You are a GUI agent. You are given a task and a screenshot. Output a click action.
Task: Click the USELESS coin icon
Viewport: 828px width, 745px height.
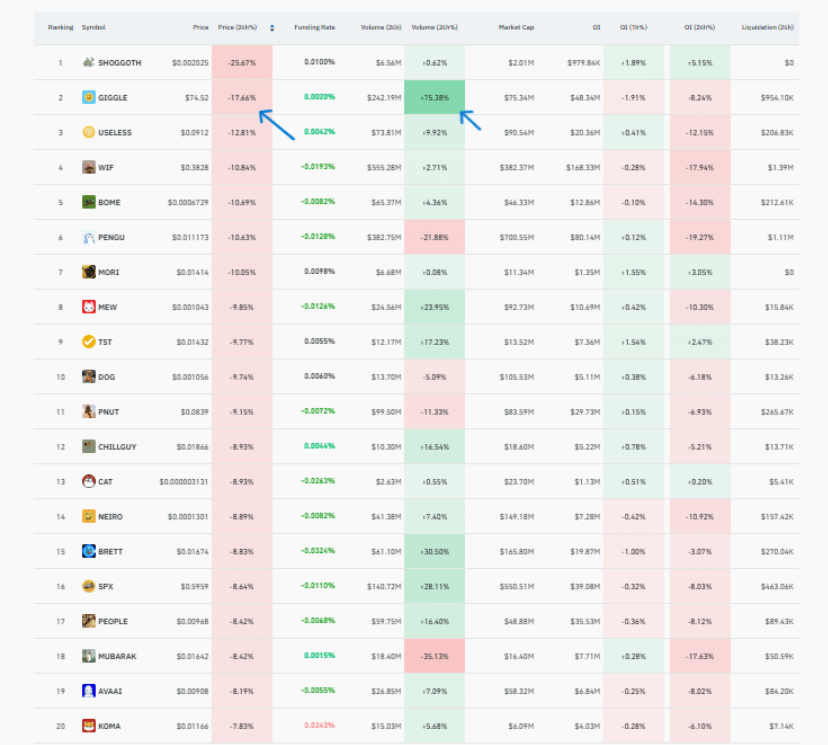coord(89,132)
